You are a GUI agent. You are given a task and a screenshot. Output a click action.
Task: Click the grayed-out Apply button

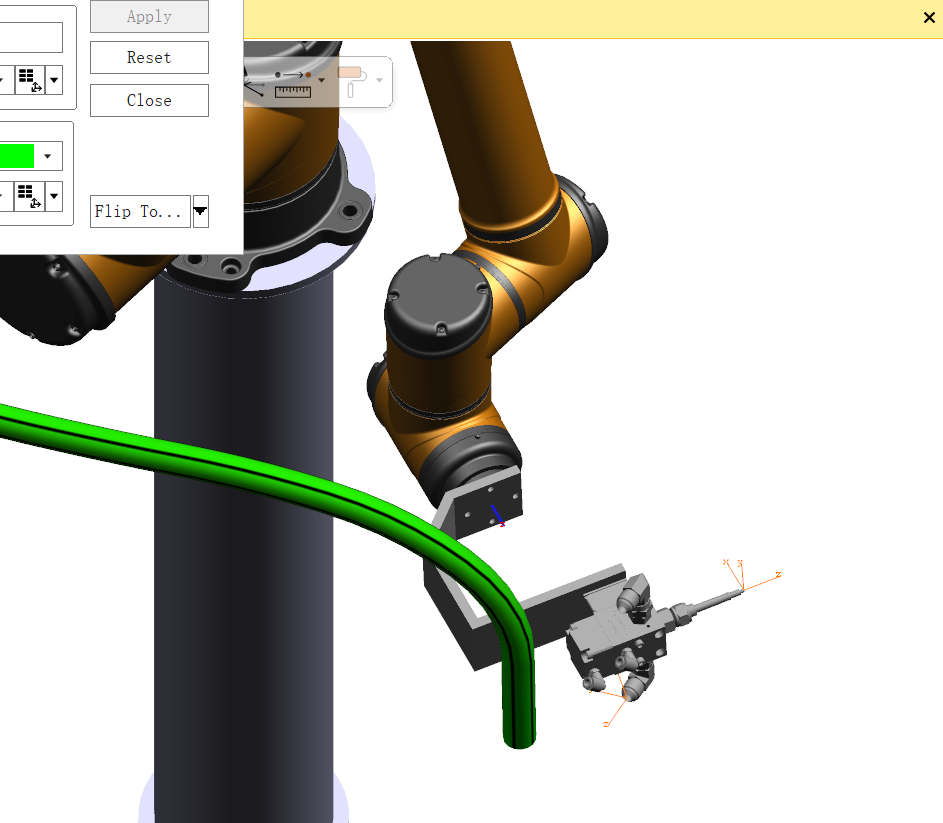point(149,16)
